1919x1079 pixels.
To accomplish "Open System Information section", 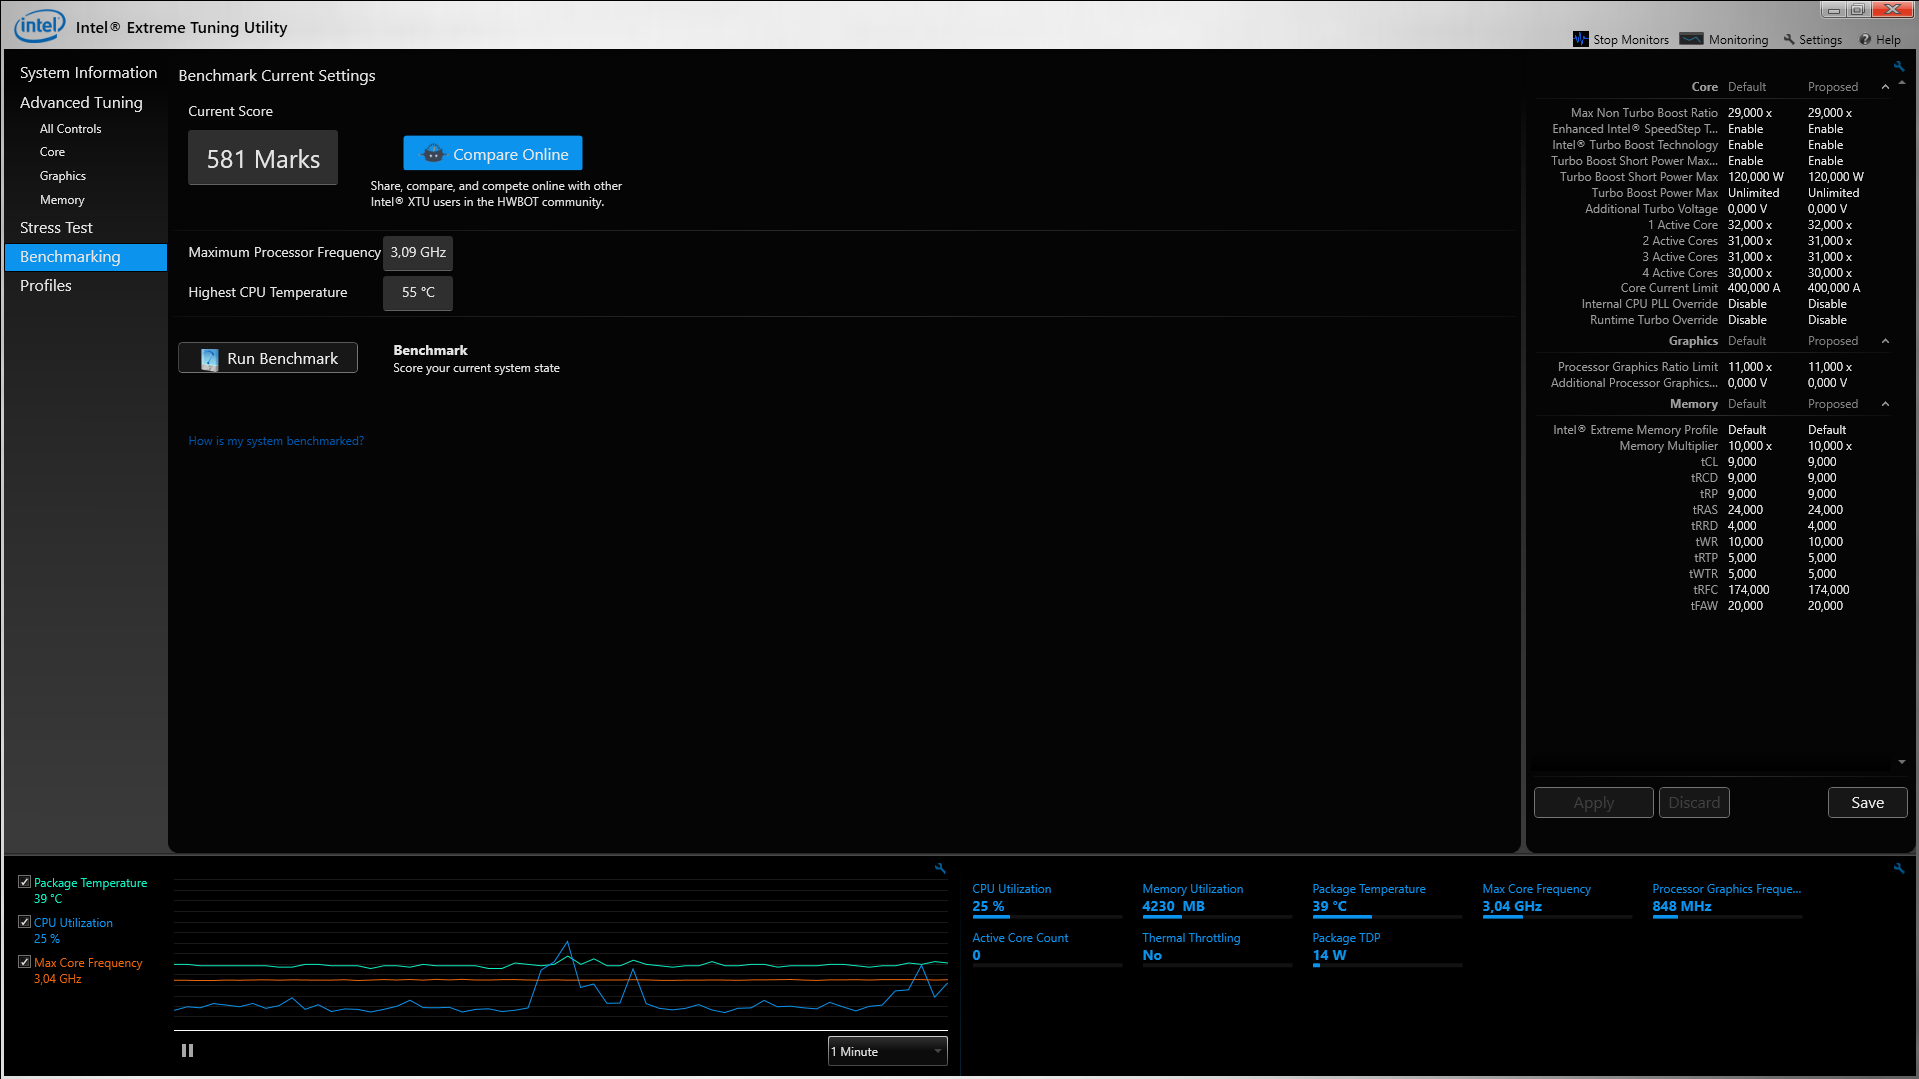I will (88, 73).
